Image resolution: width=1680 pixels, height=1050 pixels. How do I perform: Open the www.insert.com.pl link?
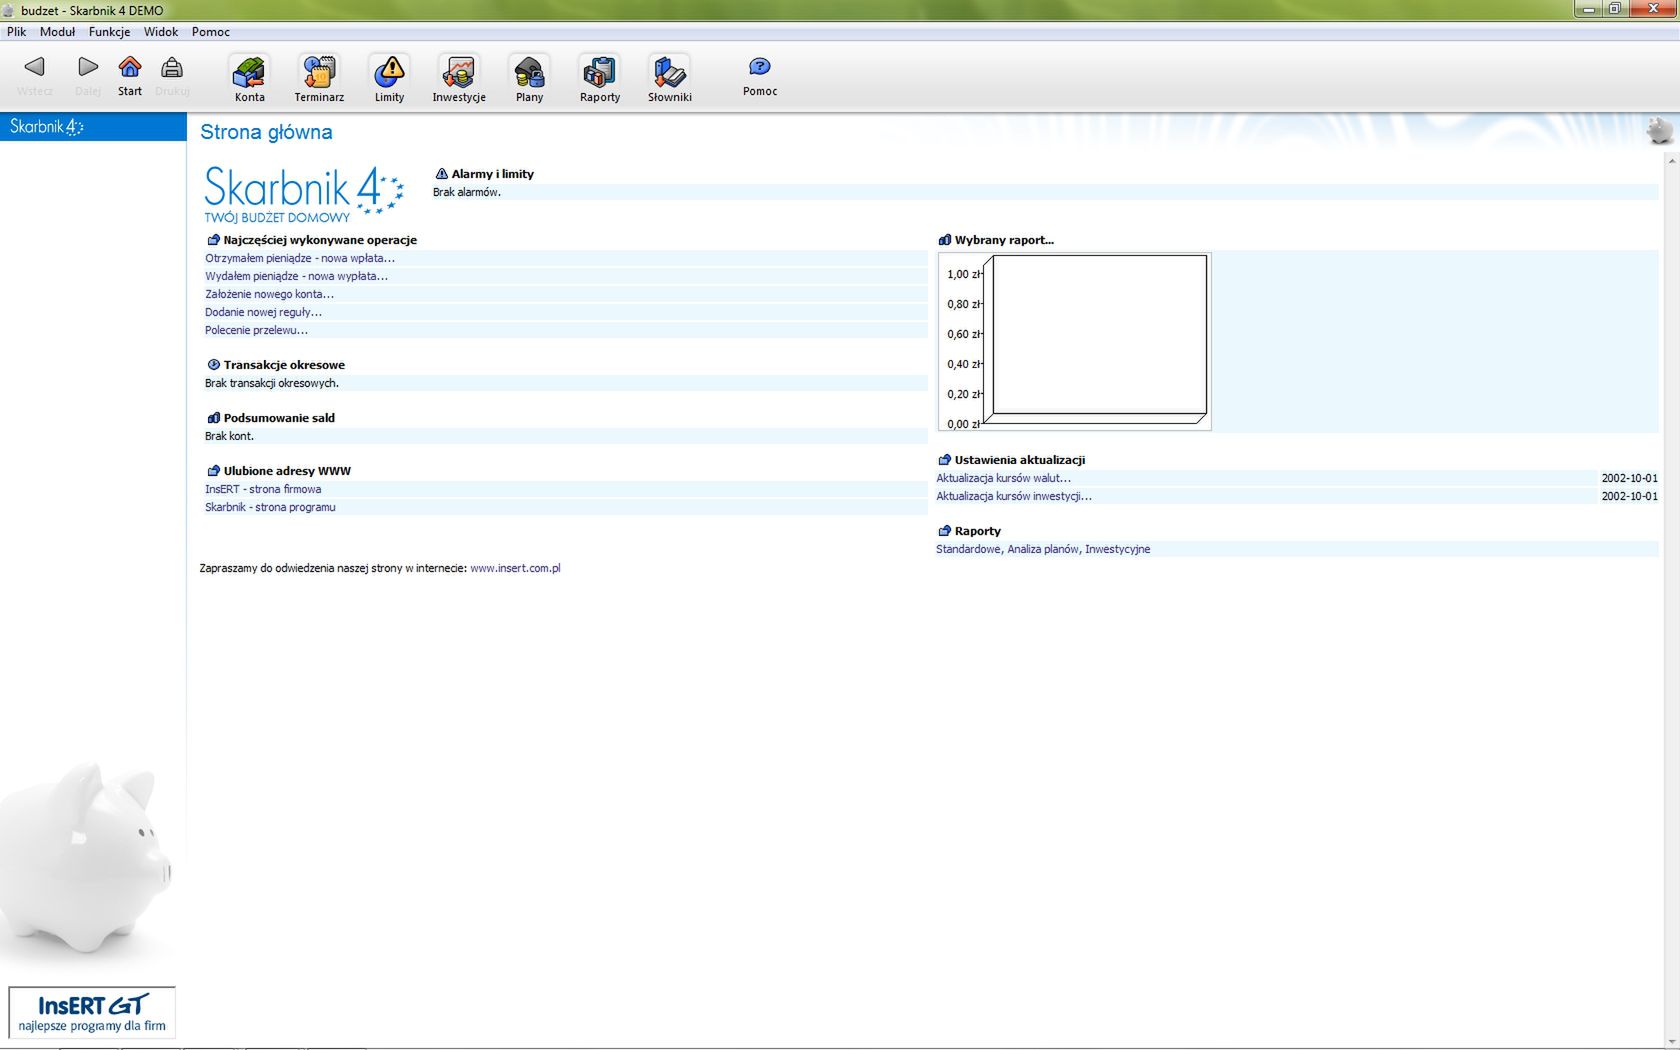515,568
